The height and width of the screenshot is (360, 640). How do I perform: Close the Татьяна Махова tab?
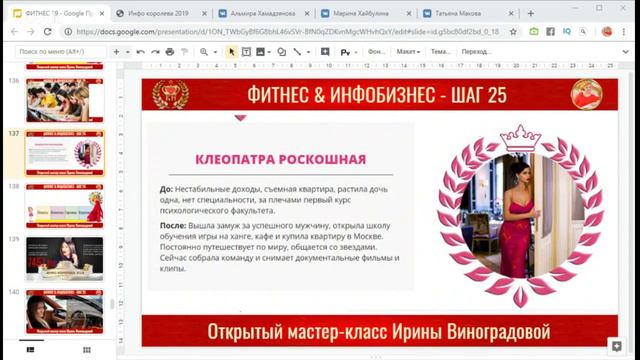(x=511, y=13)
